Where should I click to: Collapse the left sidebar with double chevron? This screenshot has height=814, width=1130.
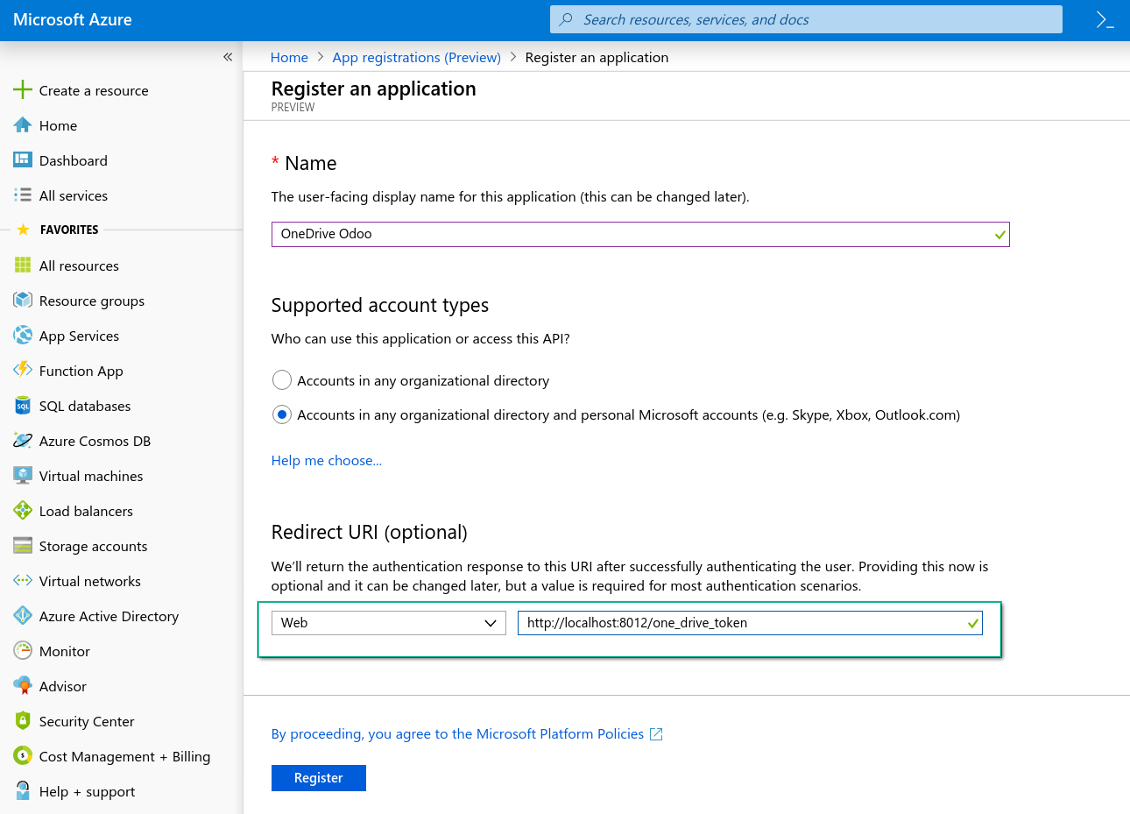[x=228, y=57]
